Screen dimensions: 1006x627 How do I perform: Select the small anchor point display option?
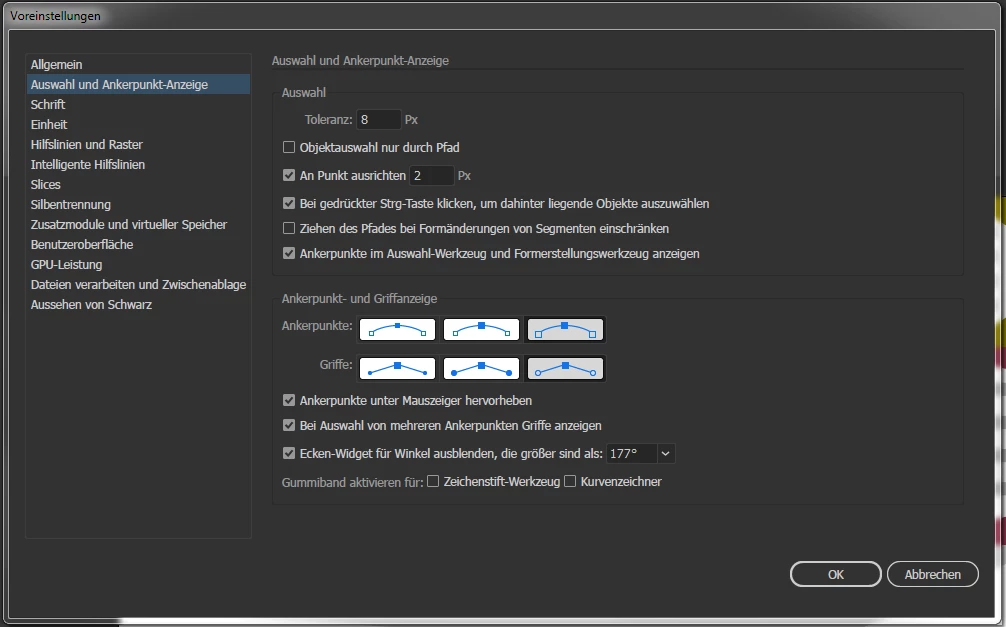click(x=397, y=329)
